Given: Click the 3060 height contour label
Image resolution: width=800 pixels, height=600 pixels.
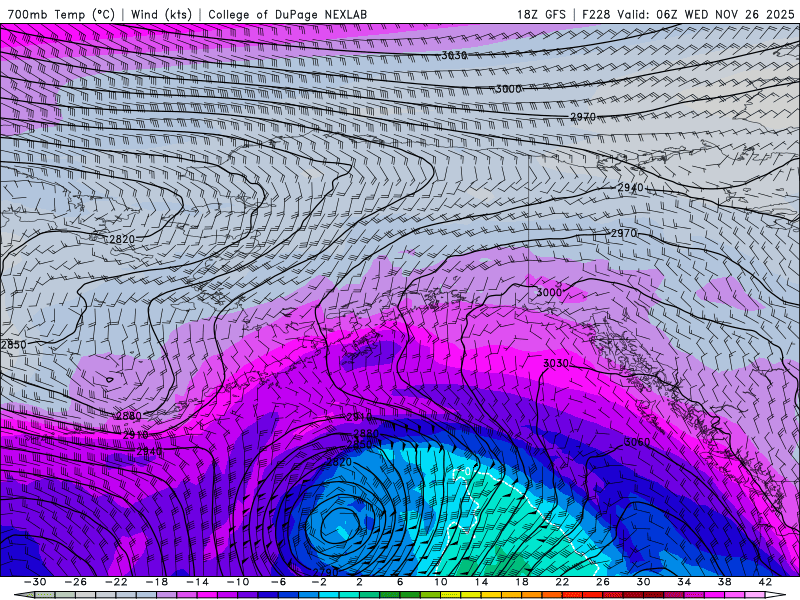Looking at the screenshot, I should (637, 442).
